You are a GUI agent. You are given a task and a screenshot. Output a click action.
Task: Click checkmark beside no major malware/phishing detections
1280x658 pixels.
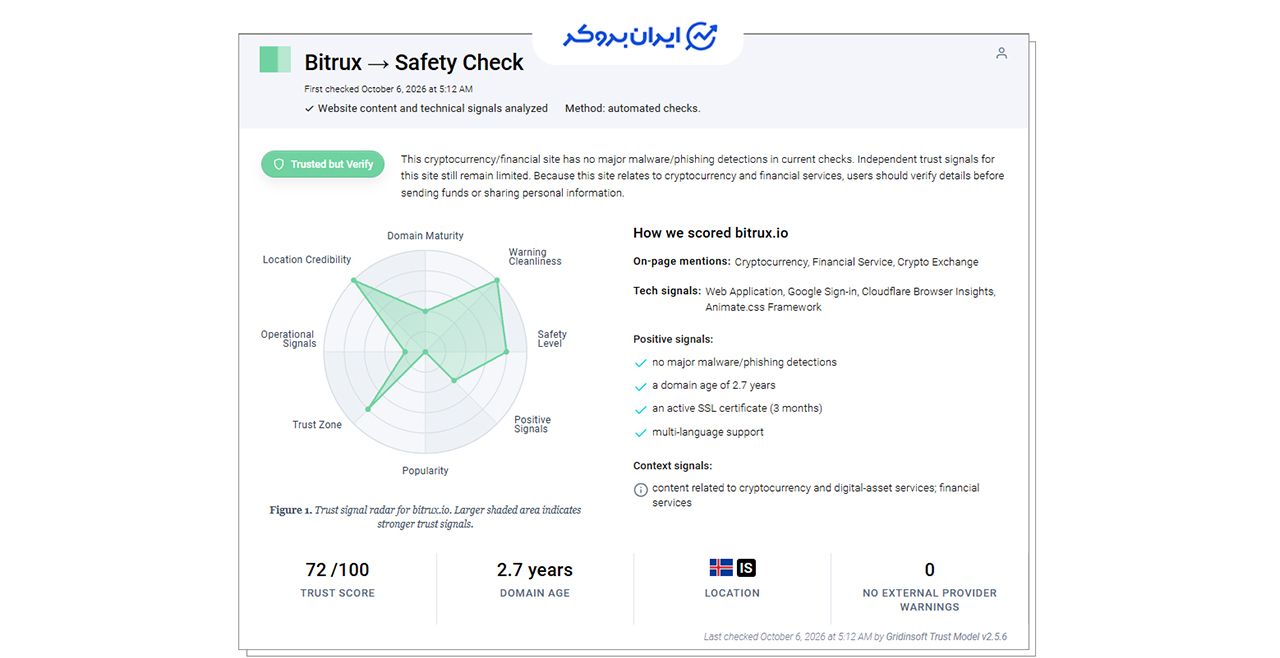click(641, 363)
